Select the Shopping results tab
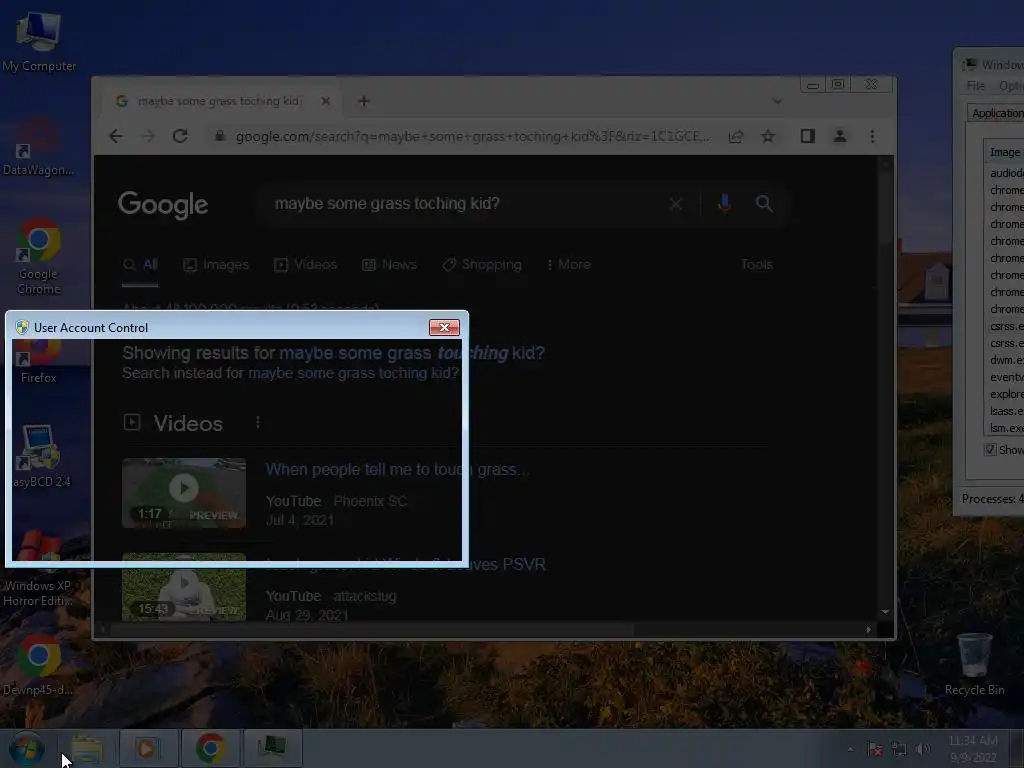Image resolution: width=1024 pixels, height=768 pixels. pos(482,264)
